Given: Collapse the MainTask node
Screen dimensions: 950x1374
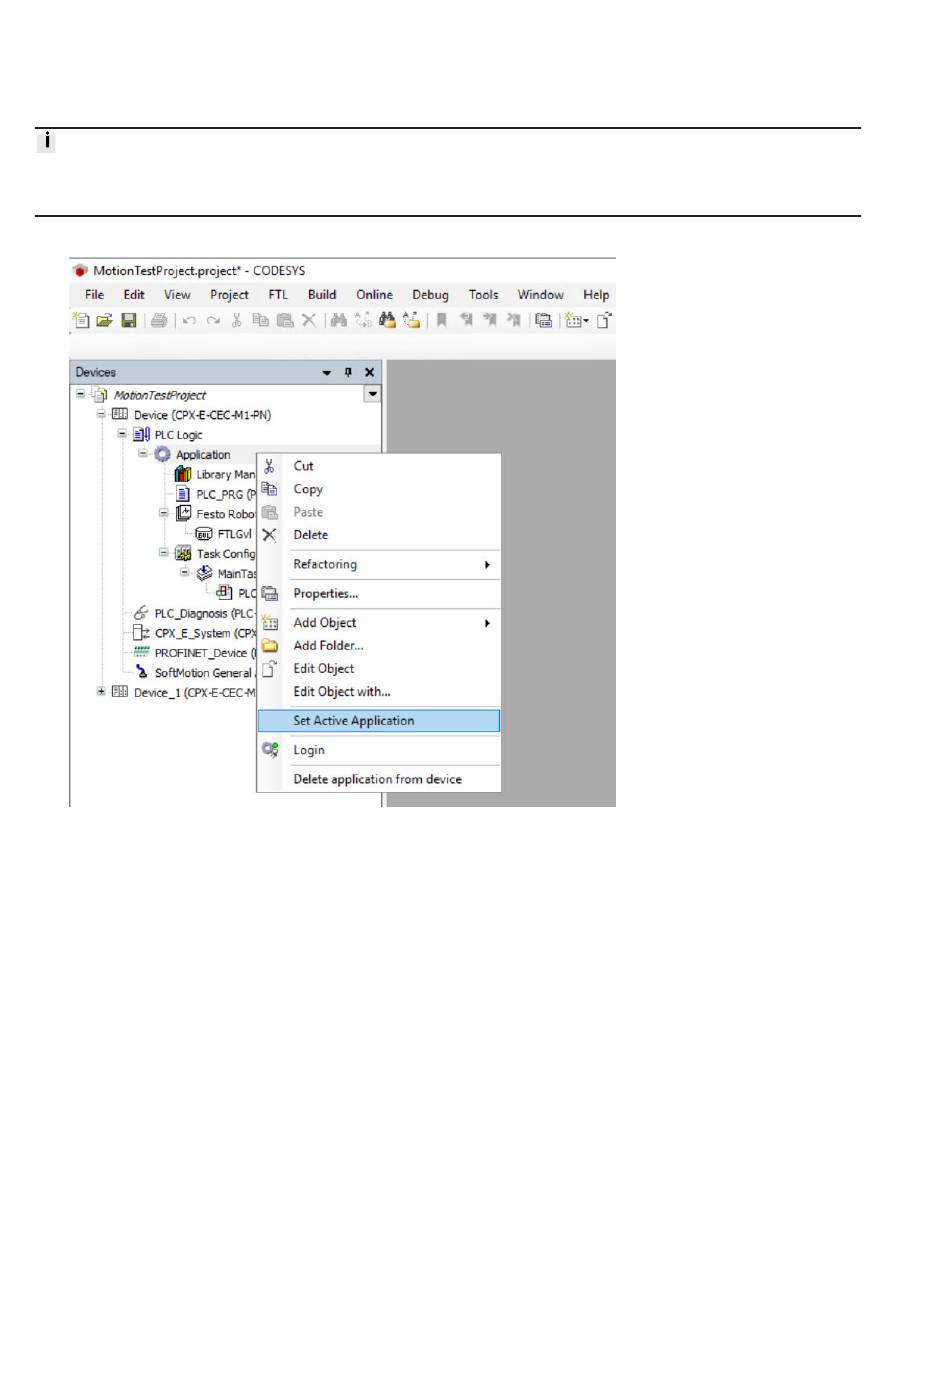Looking at the screenshot, I should click(x=184, y=572).
